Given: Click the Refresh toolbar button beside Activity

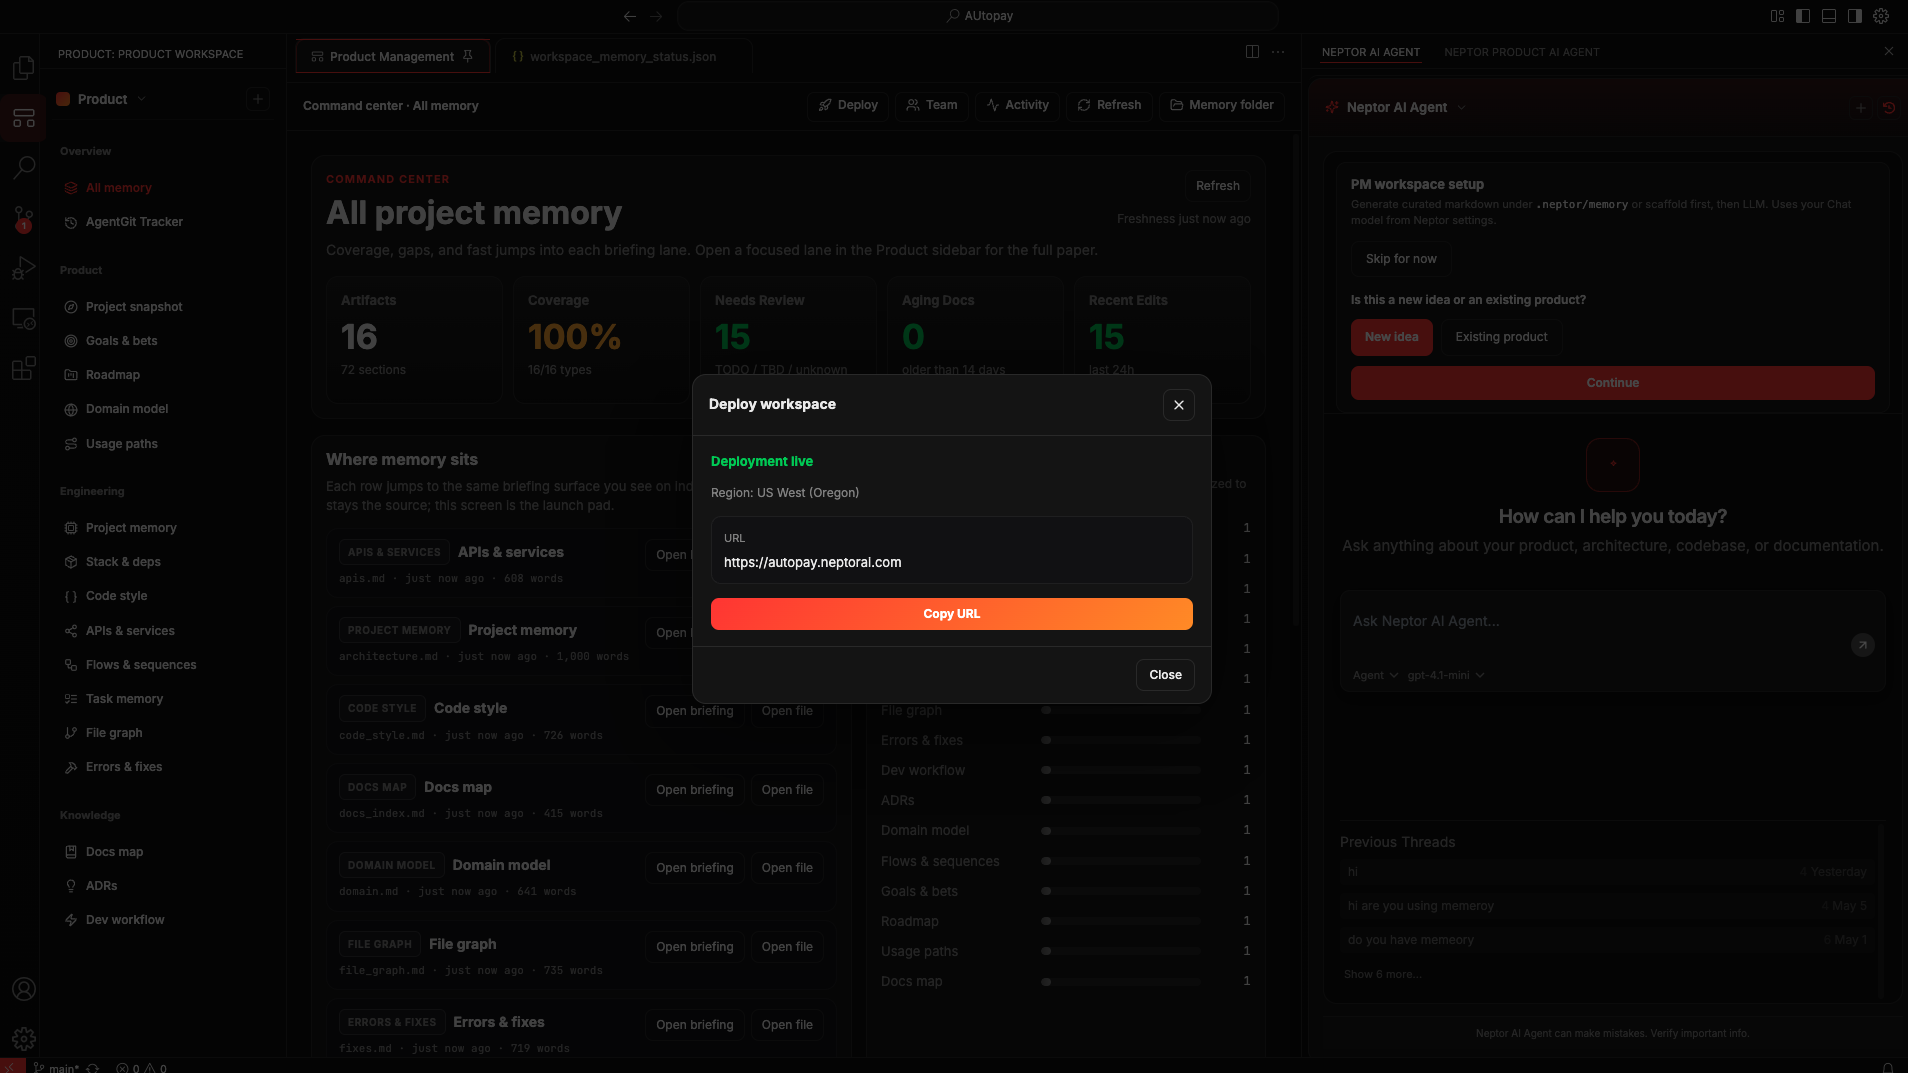Looking at the screenshot, I should pyautogui.click(x=1109, y=105).
